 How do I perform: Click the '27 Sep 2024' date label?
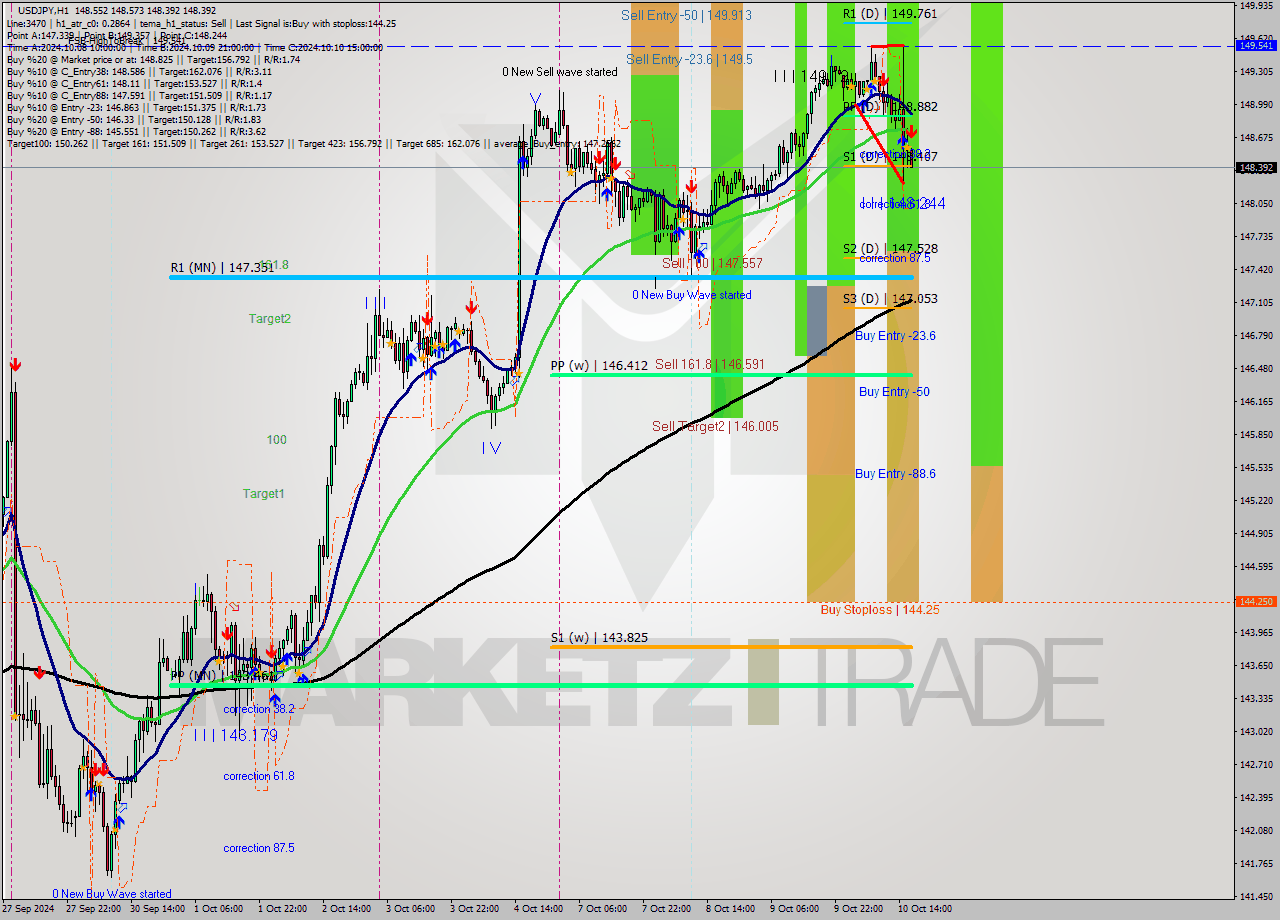tap(28, 909)
